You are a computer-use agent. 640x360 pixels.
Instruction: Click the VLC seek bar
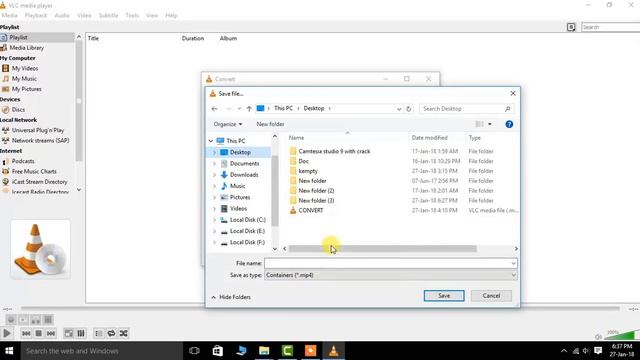tap(320, 309)
